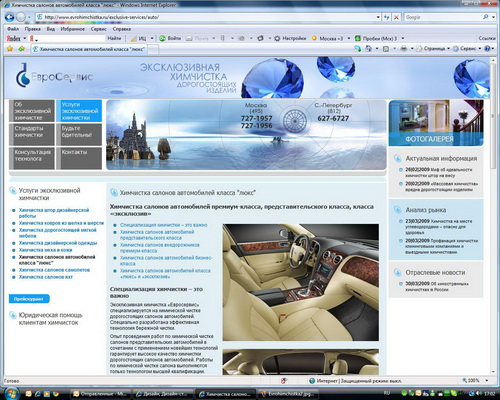Click the Москва weather indicator
Viewport: 500px width, 400px height.
pos(327,38)
